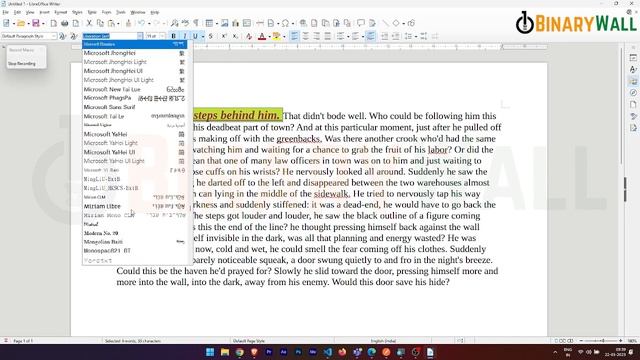
Task: Toggle Underline formatting
Action: point(195,36)
